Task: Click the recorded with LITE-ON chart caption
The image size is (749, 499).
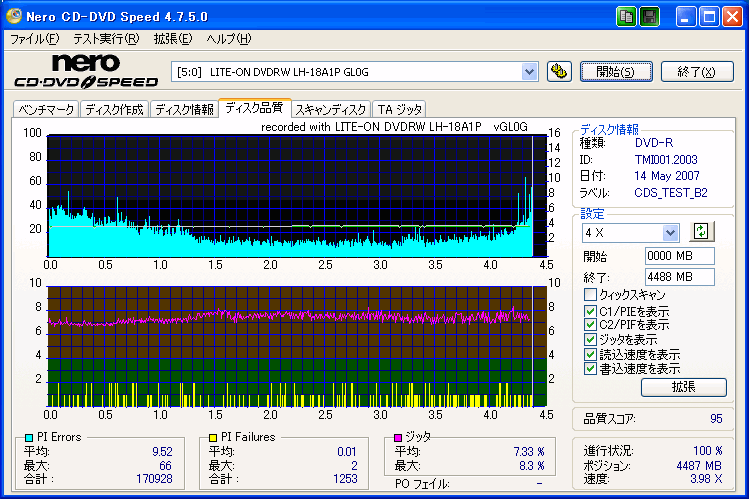Action: tap(394, 127)
